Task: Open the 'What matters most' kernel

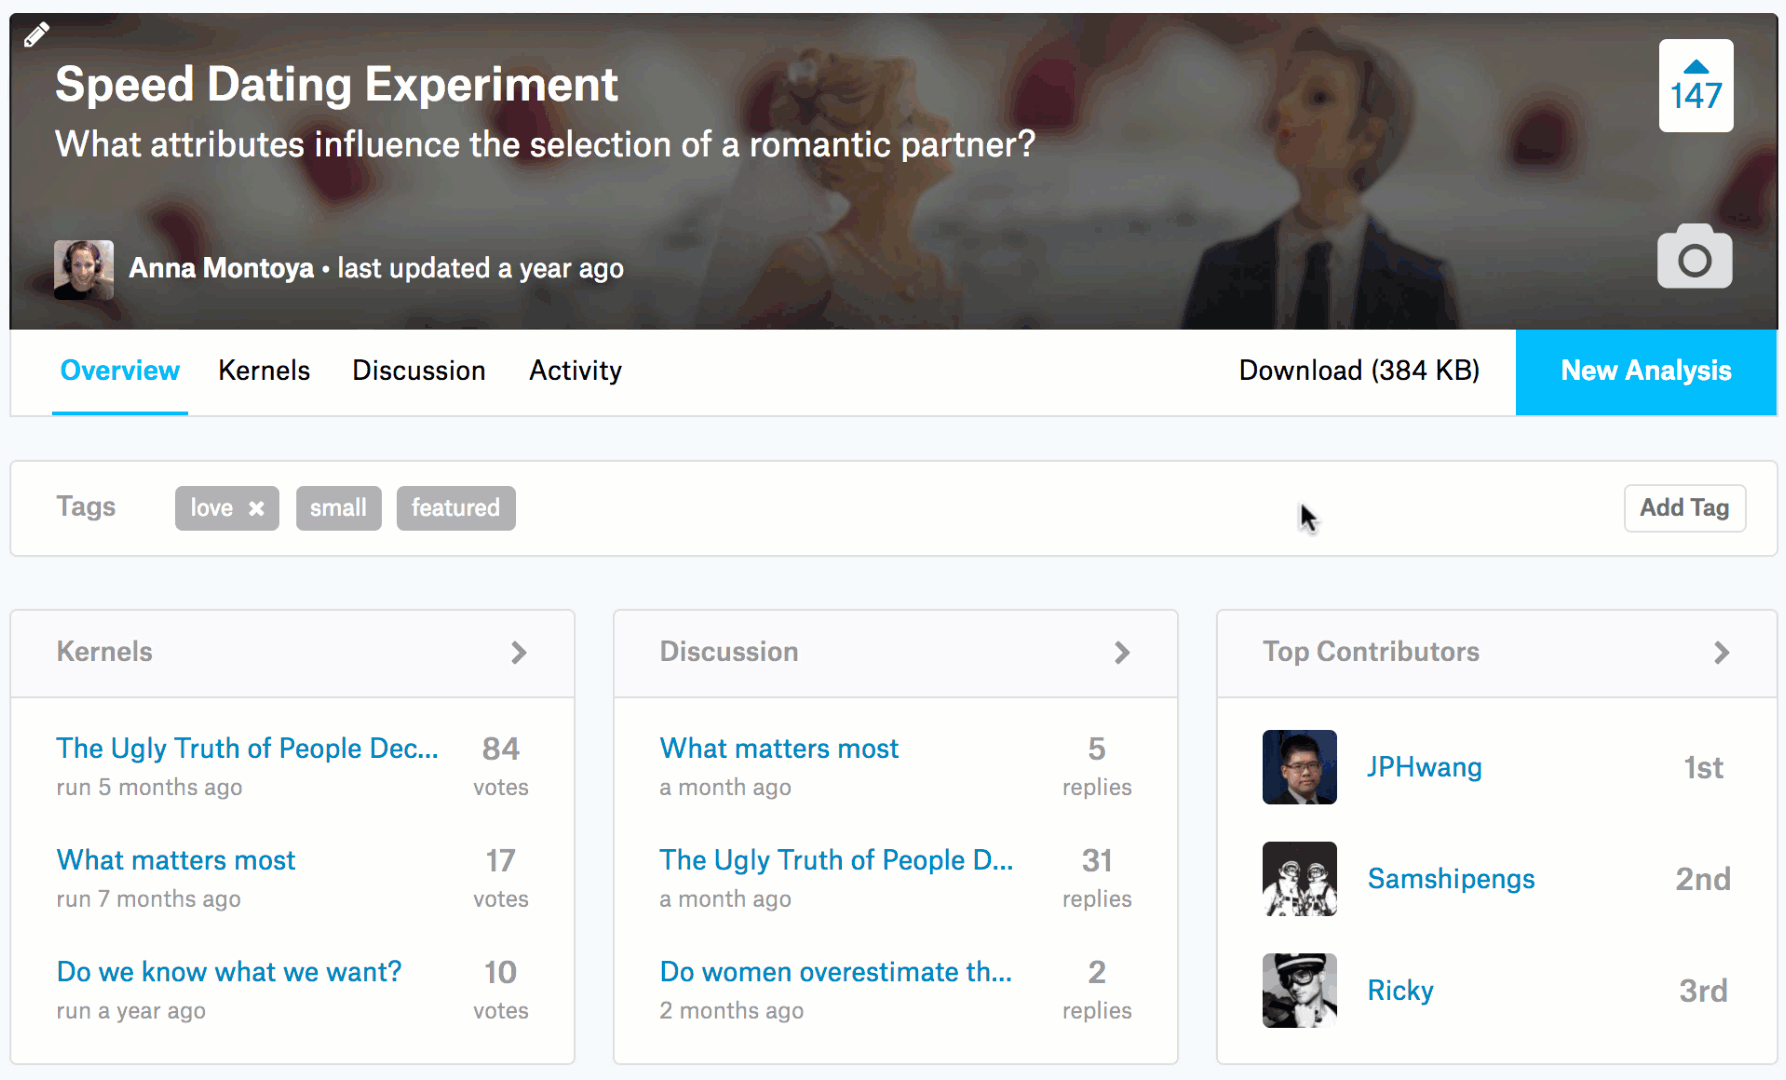Action: [x=175, y=860]
